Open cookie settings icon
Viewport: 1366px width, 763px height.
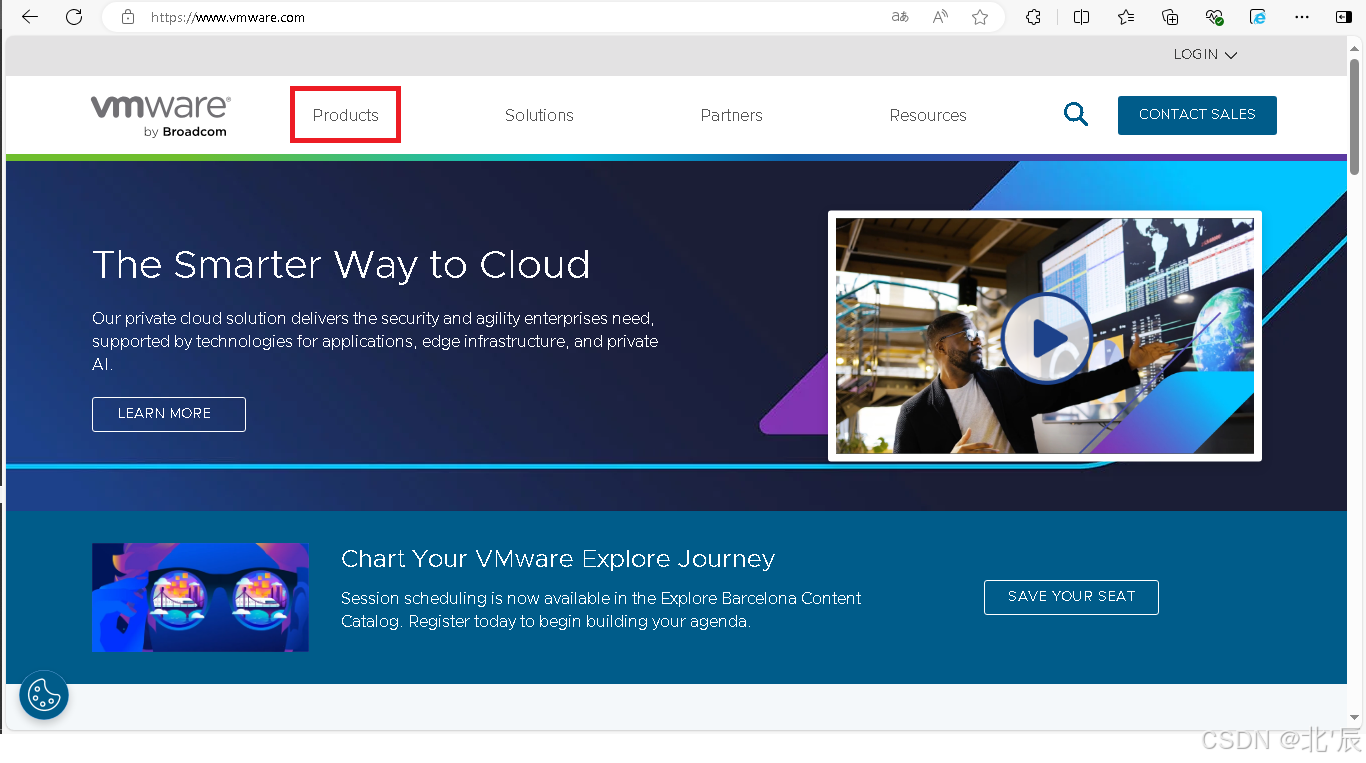(44, 695)
